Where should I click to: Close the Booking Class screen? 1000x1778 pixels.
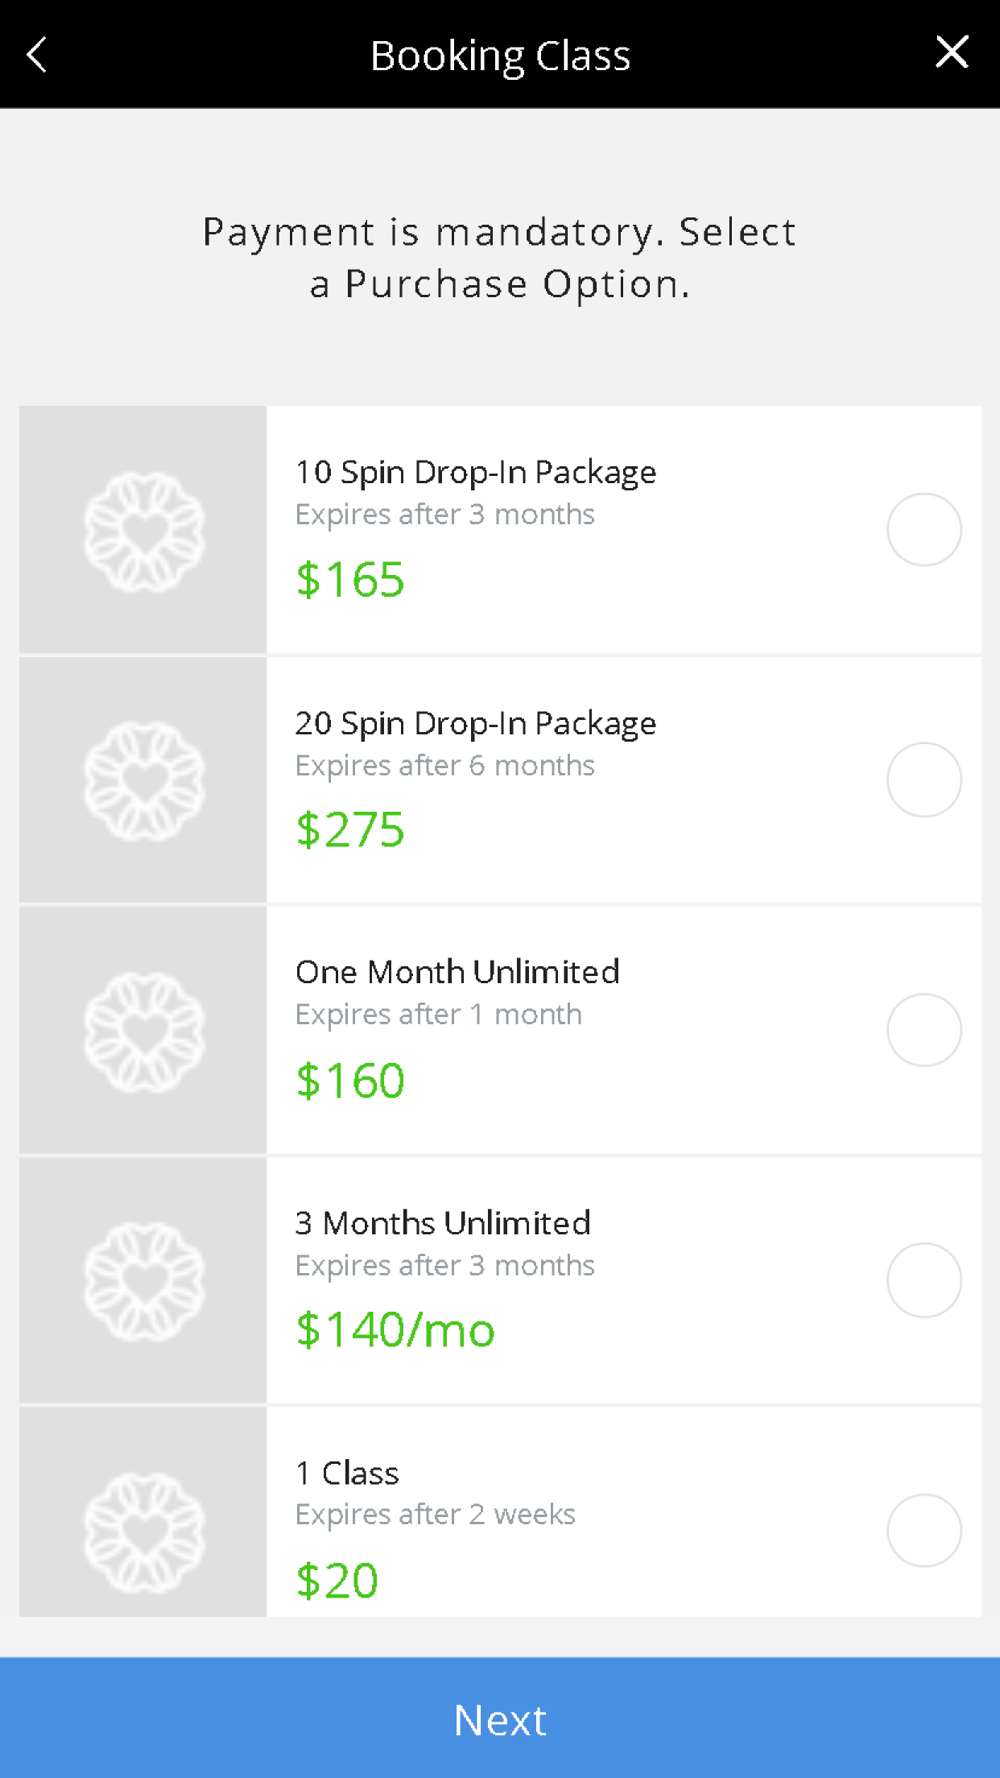click(x=951, y=52)
